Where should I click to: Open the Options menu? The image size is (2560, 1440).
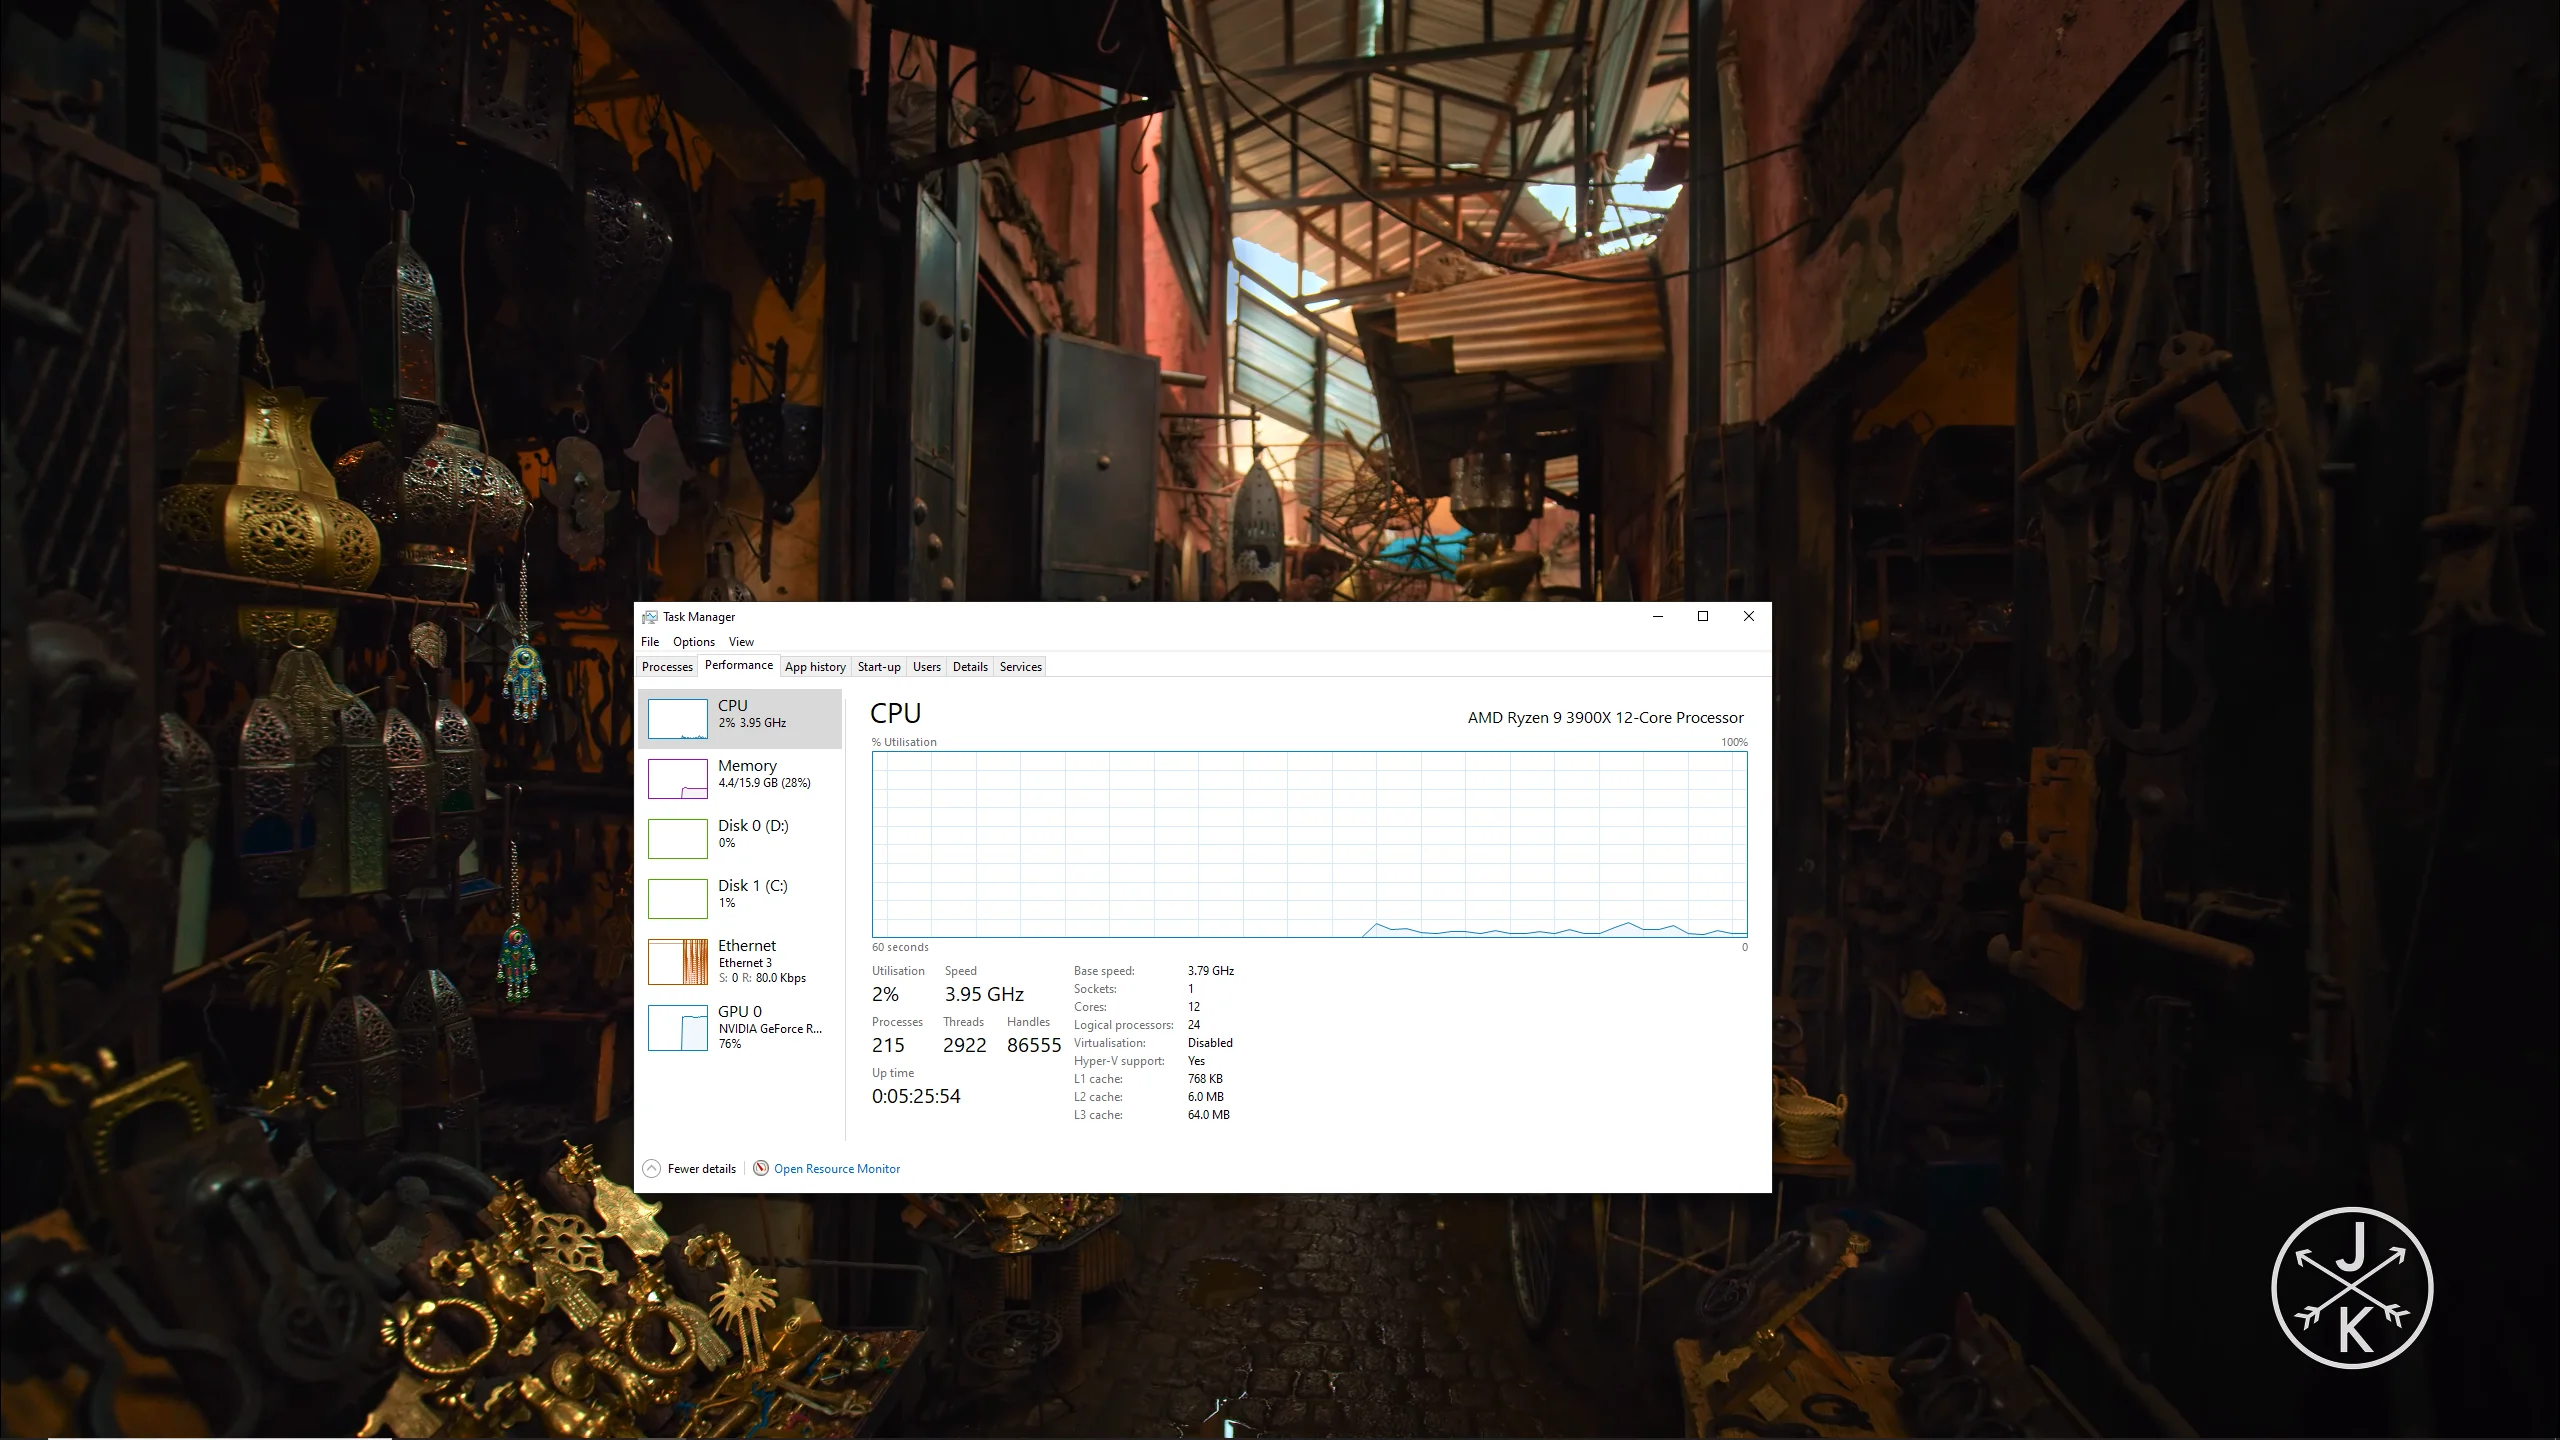tap(694, 642)
